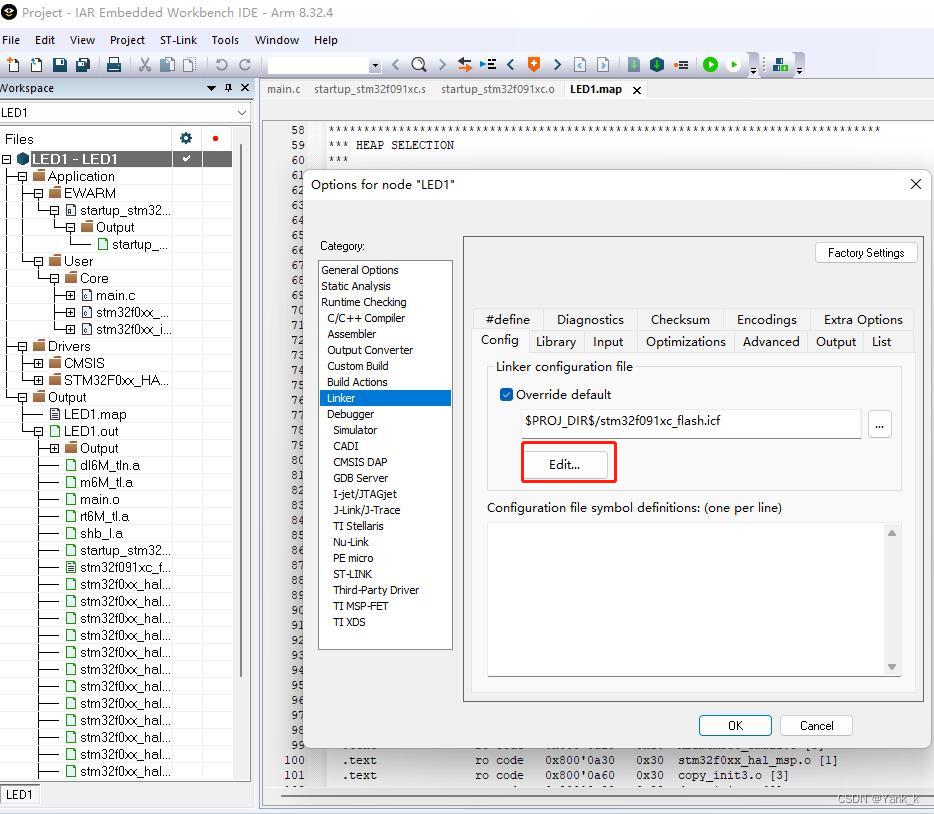Screen dimensions: 934x814
Task: Click the Go To line icon
Action: click(x=488, y=64)
